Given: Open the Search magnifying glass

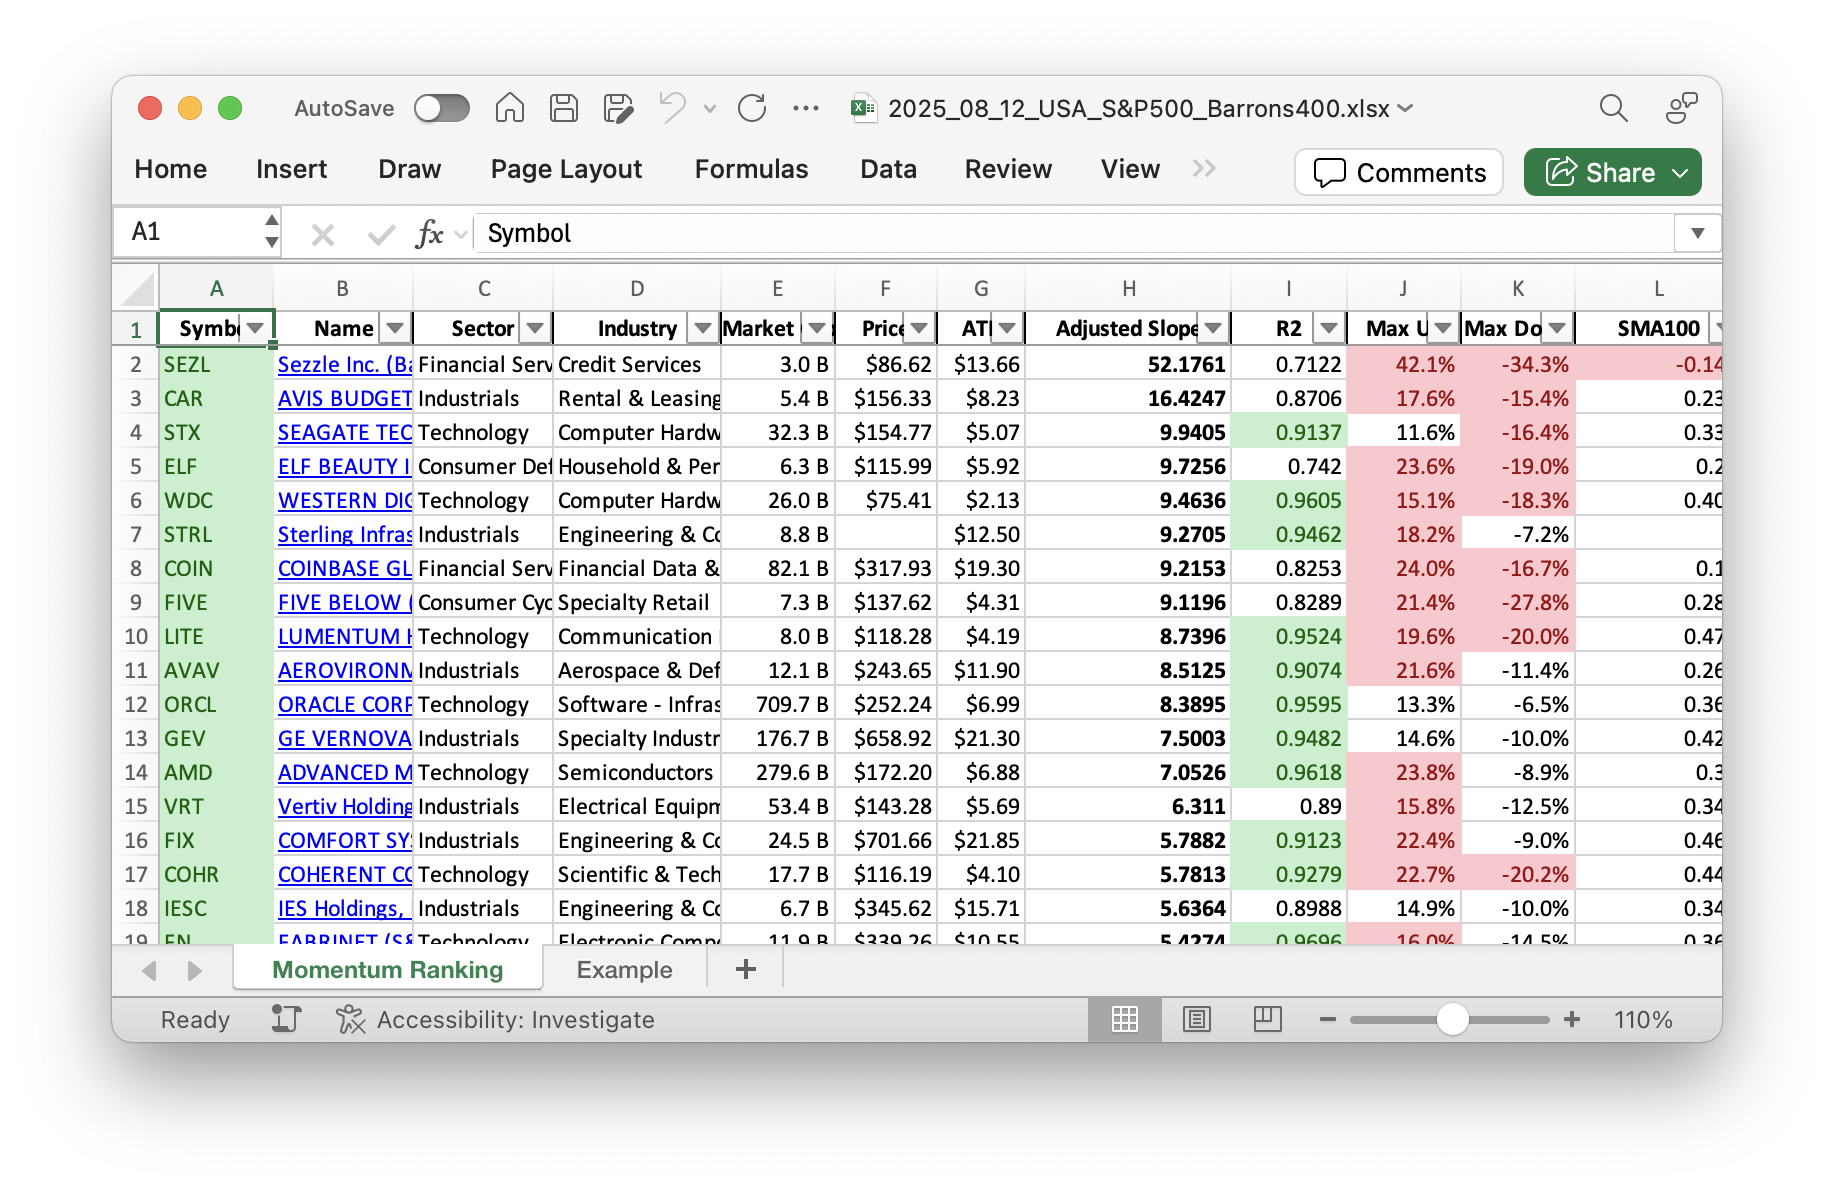Looking at the screenshot, I should 1613,108.
